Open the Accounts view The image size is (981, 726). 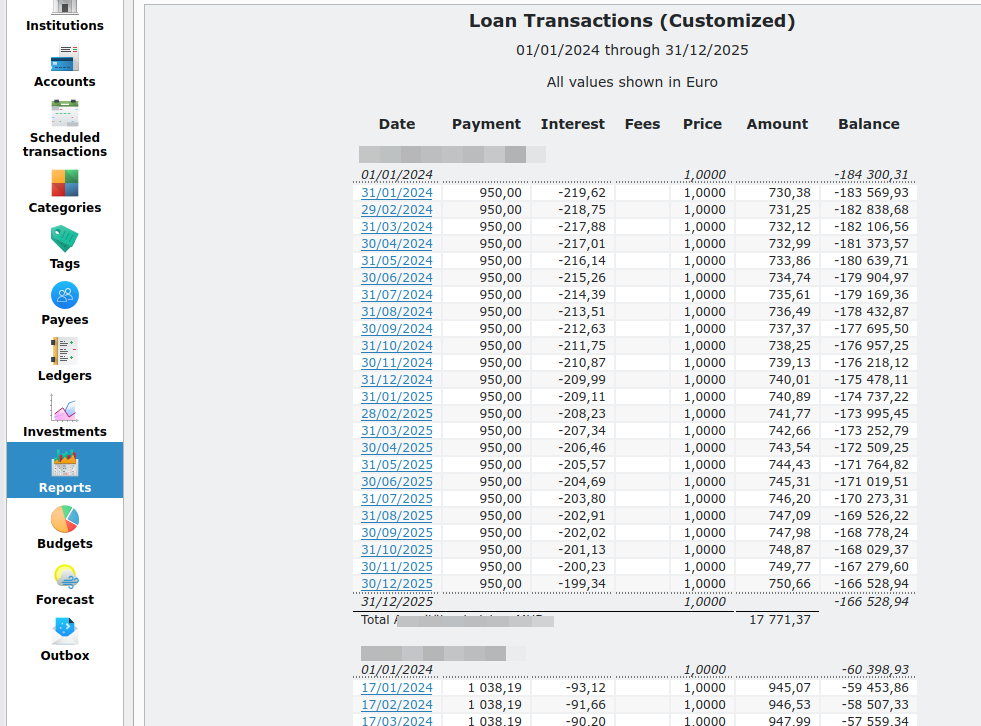(65, 66)
